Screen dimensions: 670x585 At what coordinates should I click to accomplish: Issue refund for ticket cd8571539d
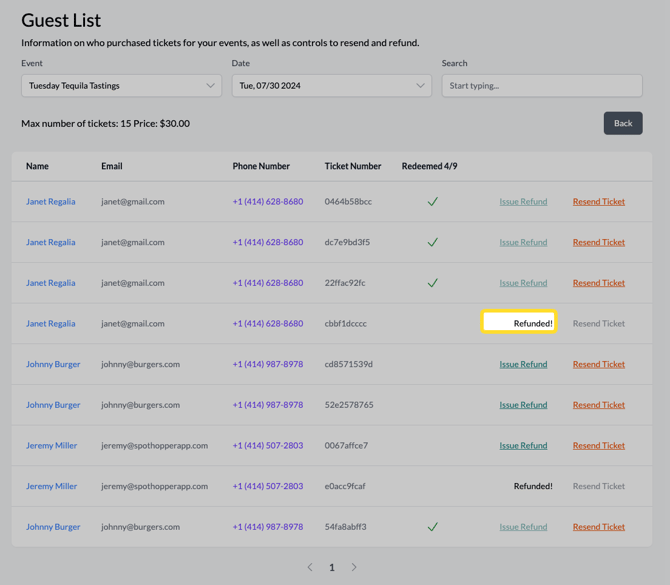tap(523, 364)
